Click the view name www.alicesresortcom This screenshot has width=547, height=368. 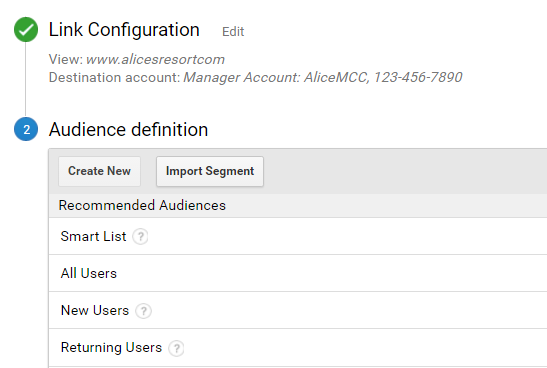155,59
